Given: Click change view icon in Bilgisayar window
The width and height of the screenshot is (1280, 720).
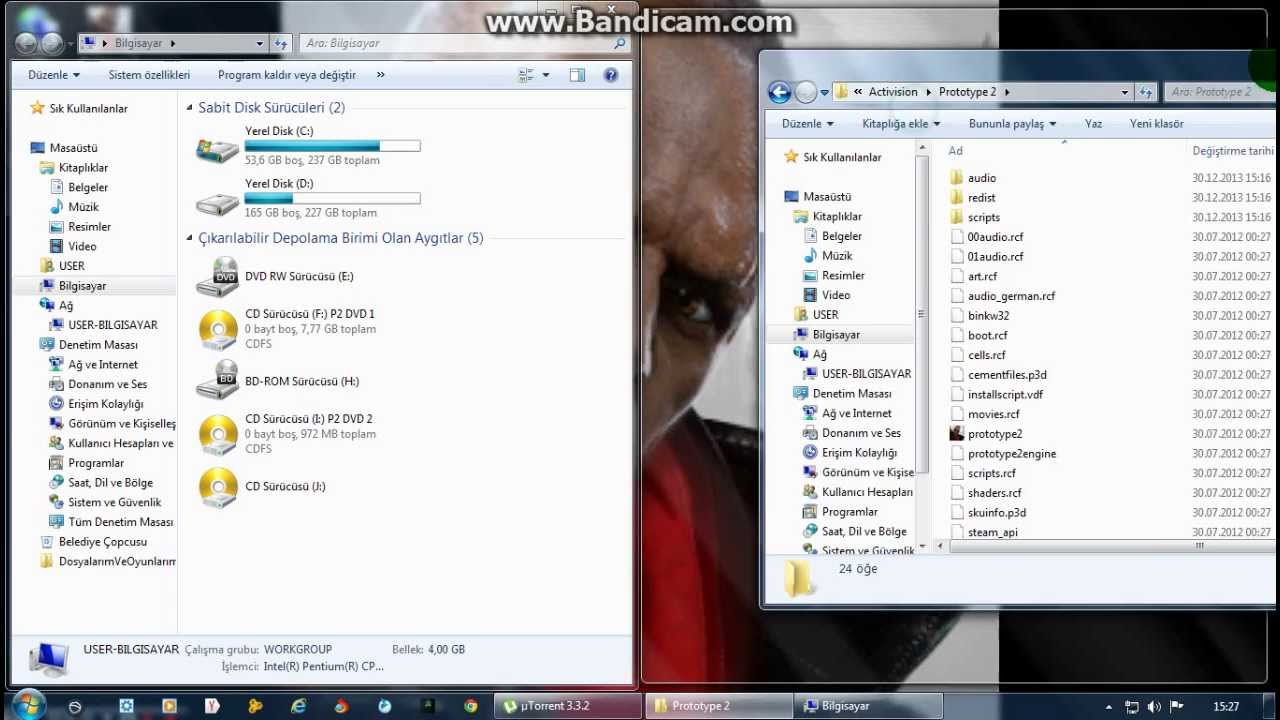Looking at the screenshot, I should tap(527, 75).
